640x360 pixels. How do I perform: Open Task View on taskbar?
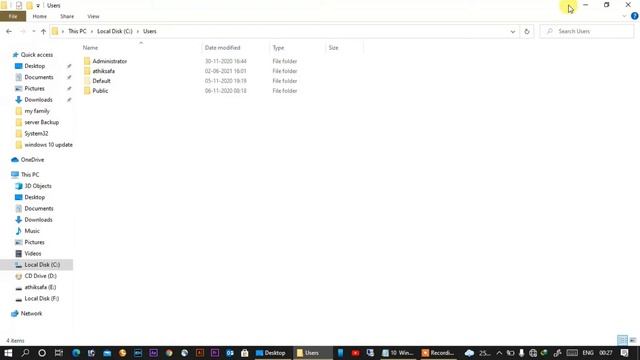click(59, 353)
